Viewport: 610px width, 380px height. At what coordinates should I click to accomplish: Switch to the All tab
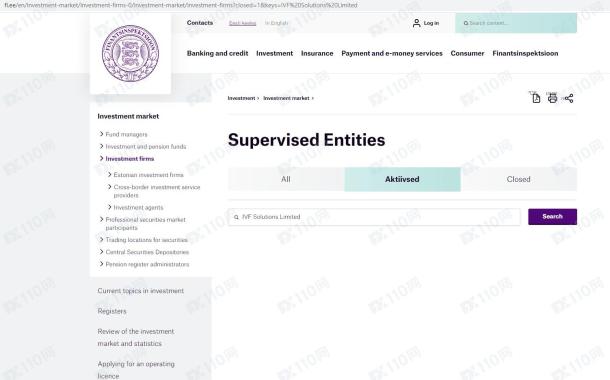pyautogui.click(x=286, y=179)
